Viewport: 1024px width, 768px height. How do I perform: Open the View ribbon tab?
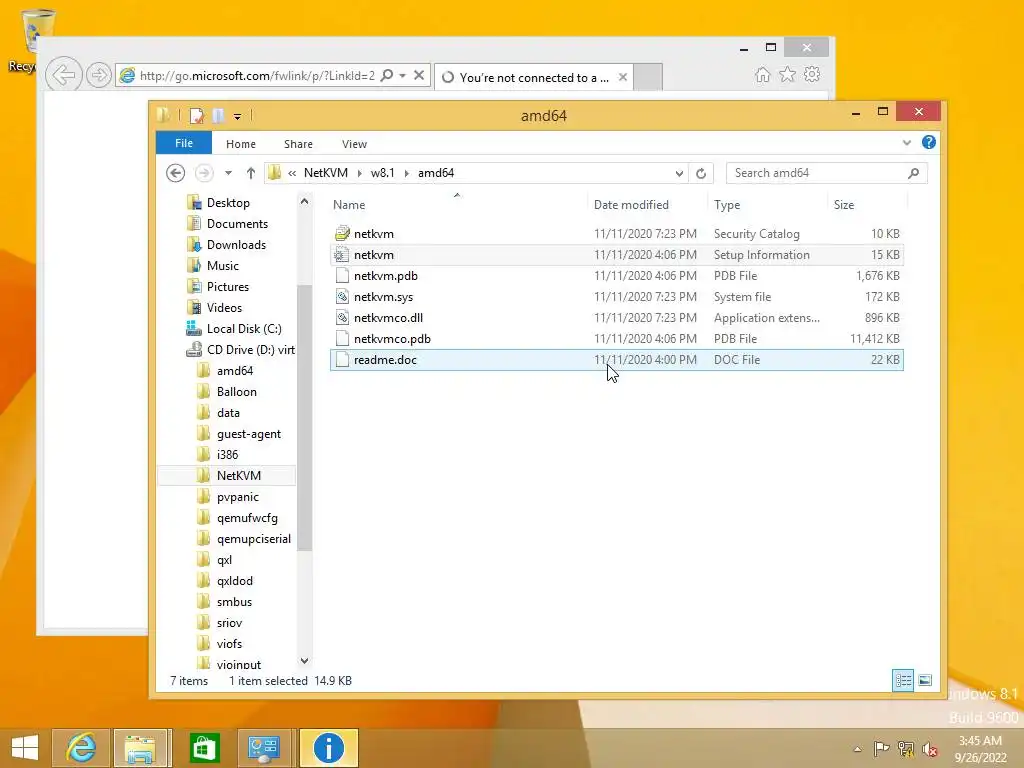click(x=354, y=144)
